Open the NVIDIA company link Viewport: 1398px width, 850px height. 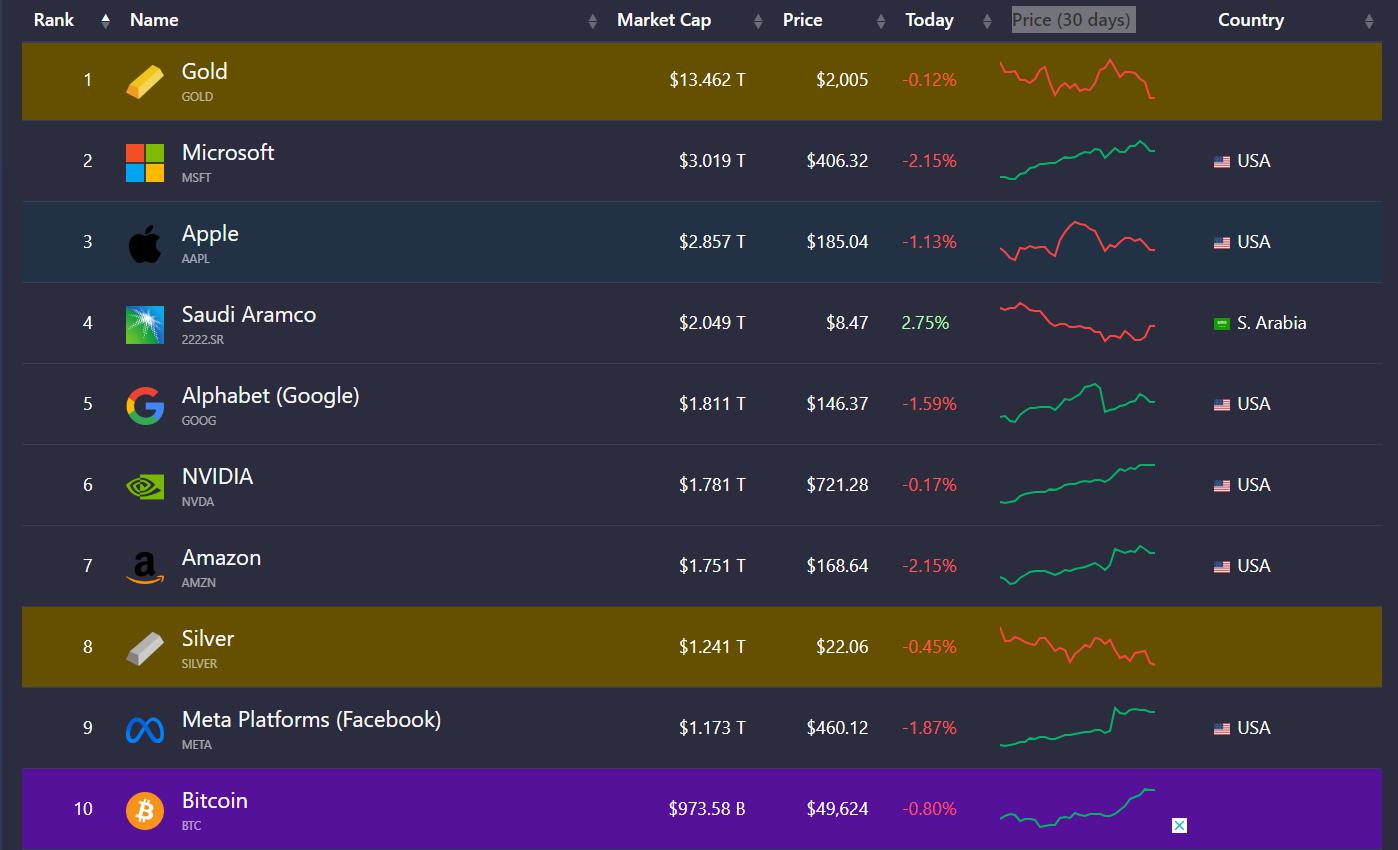pos(217,477)
